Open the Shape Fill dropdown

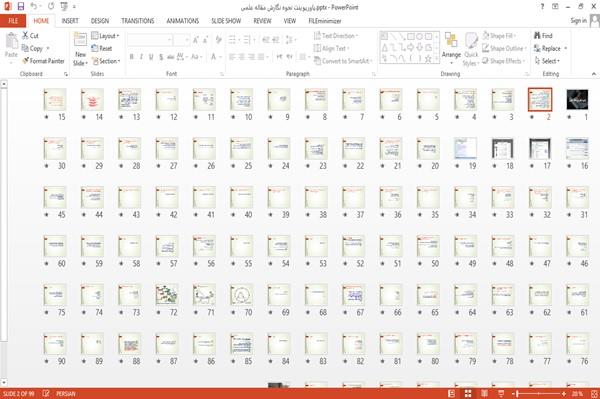(x=499, y=36)
